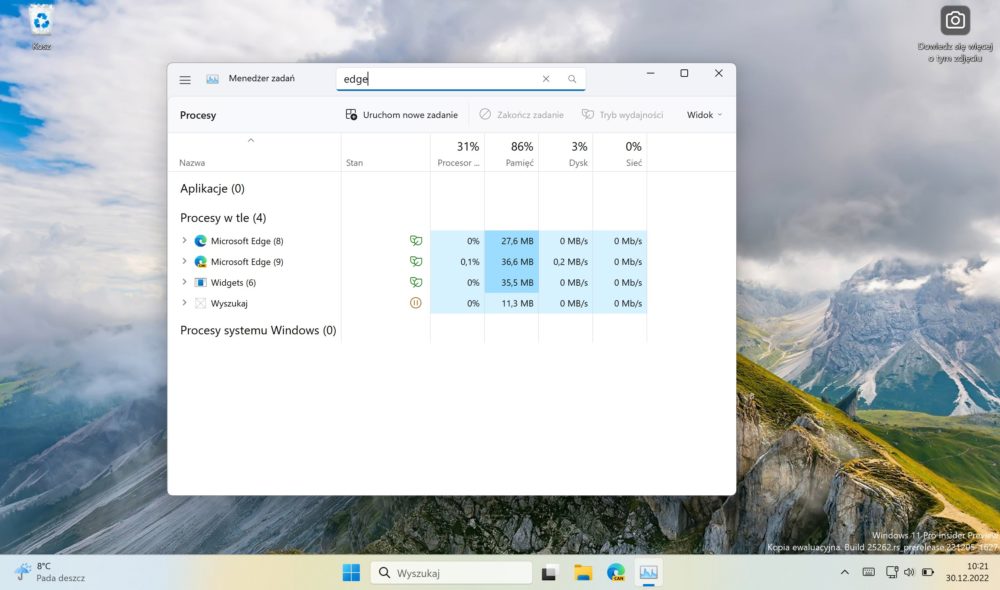Click the efficiency leaf icon for Widgets
This screenshot has height=590, width=1000.
pos(416,282)
